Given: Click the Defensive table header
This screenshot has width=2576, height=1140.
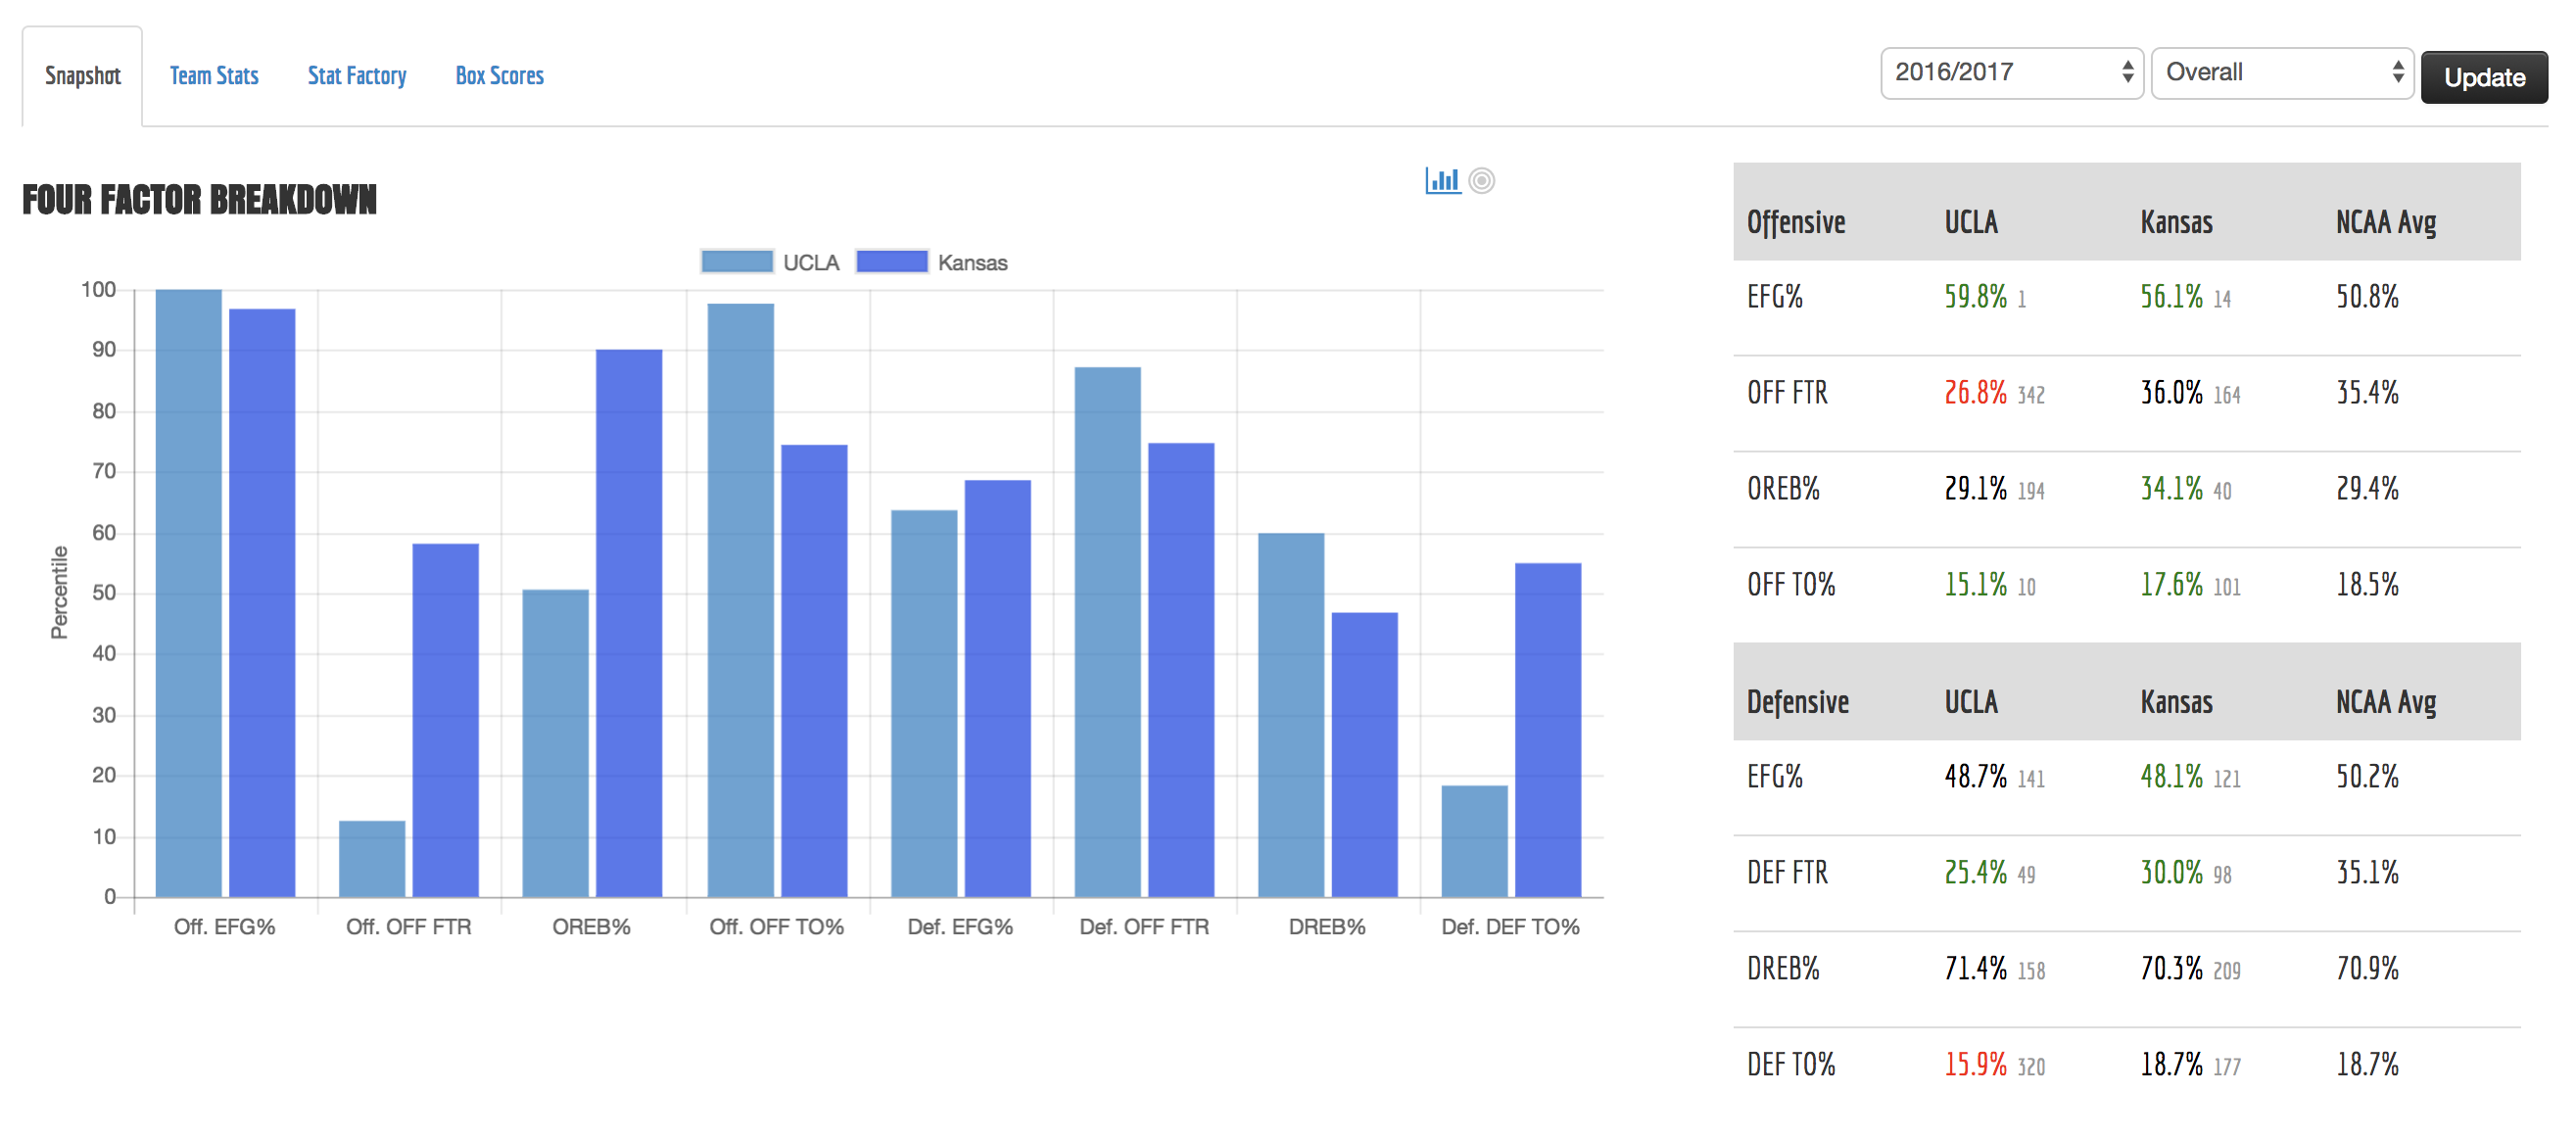Looking at the screenshot, I should 1797,703.
